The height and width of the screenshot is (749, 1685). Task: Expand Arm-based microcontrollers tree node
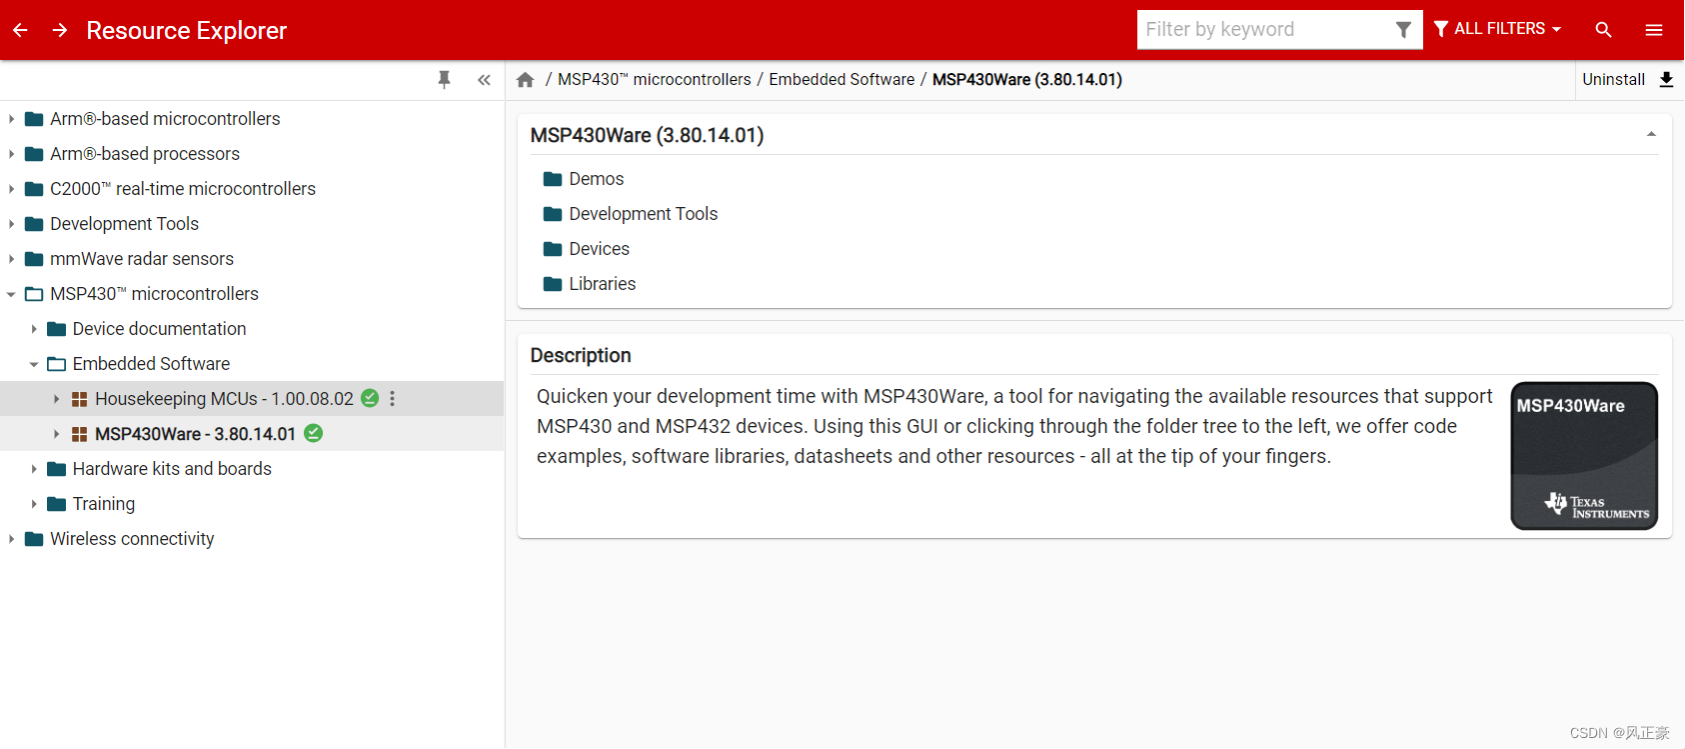click(x=11, y=119)
